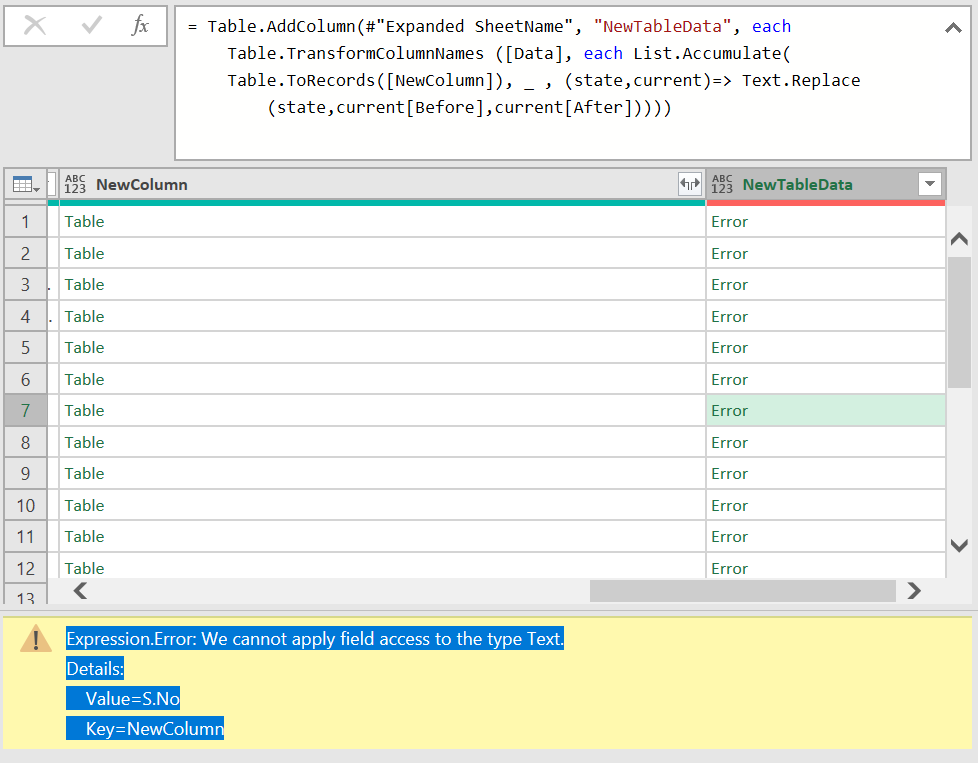
Task: Select row number 1 header
Action: click(x=26, y=221)
